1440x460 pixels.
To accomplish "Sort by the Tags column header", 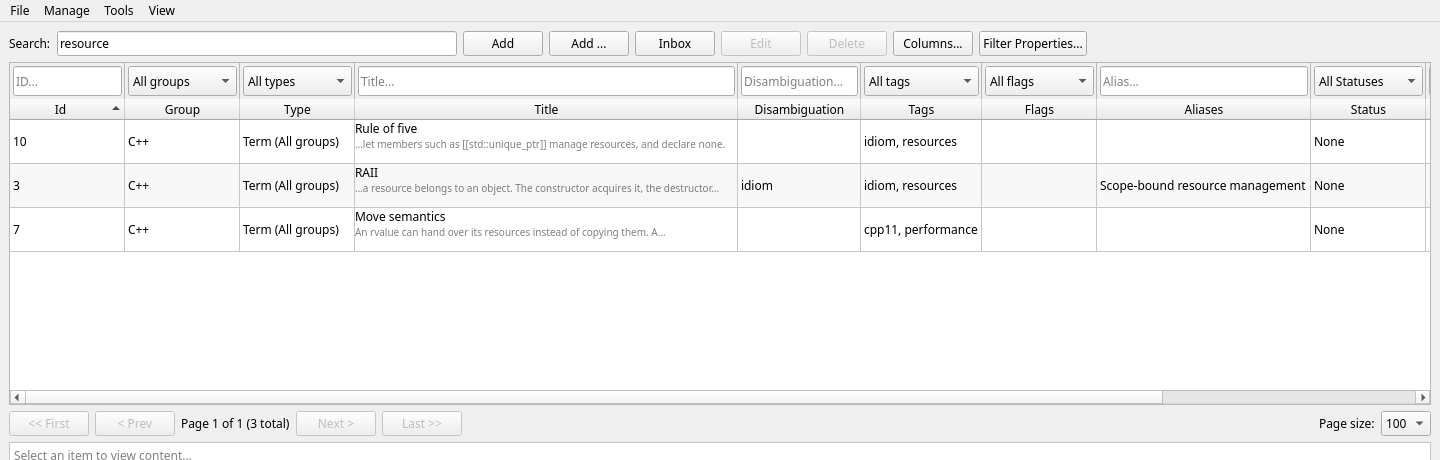I will tap(921, 109).
